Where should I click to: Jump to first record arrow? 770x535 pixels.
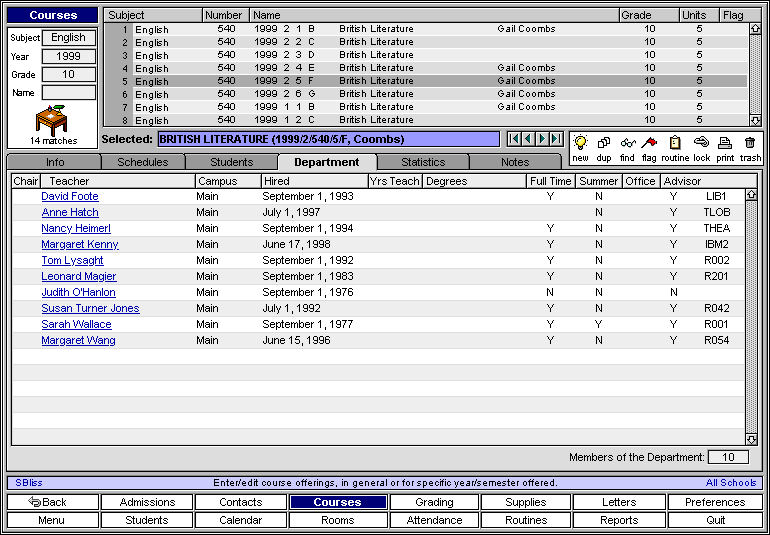pos(514,140)
